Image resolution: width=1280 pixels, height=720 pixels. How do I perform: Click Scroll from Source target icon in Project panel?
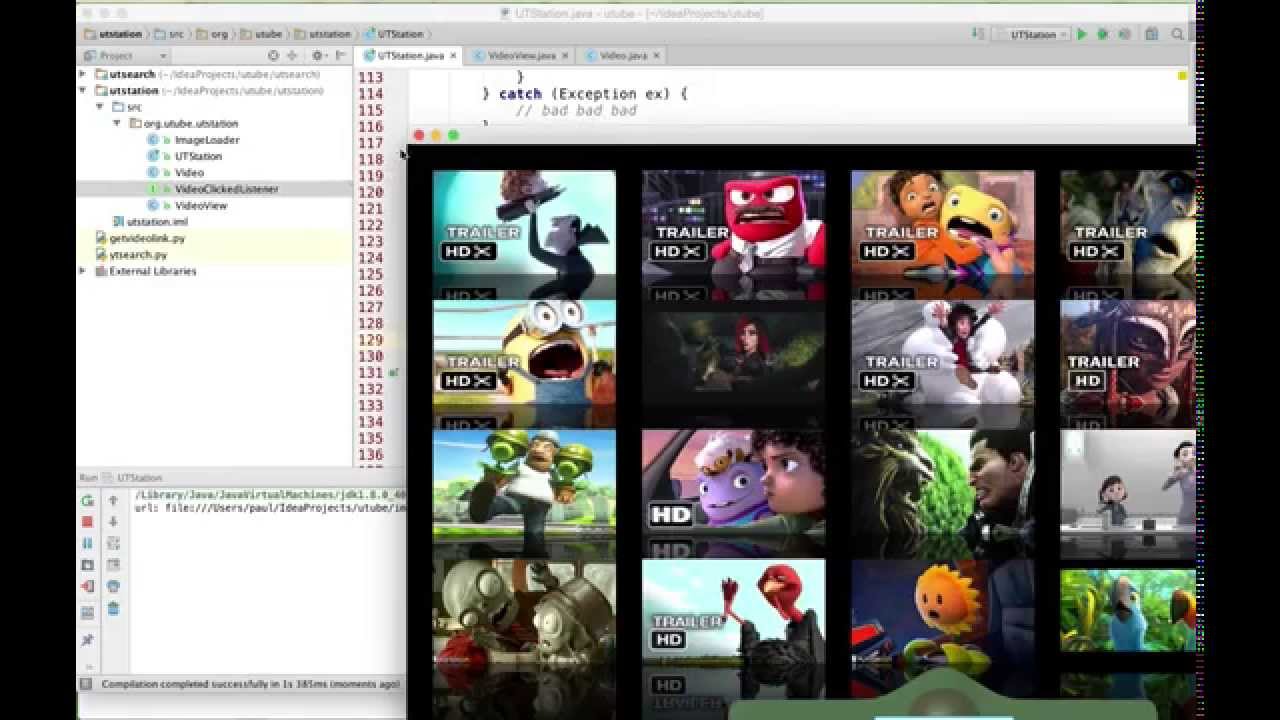[273, 56]
